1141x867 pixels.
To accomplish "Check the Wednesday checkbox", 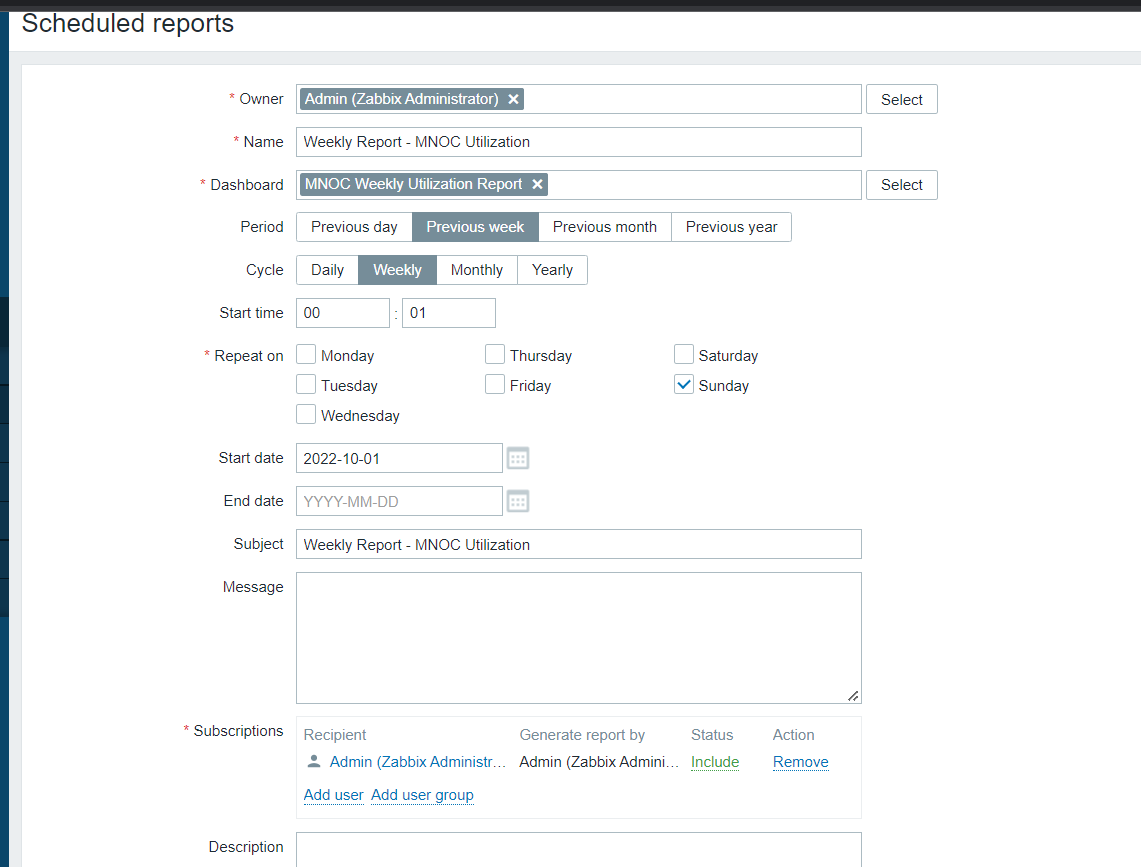I will [x=306, y=414].
